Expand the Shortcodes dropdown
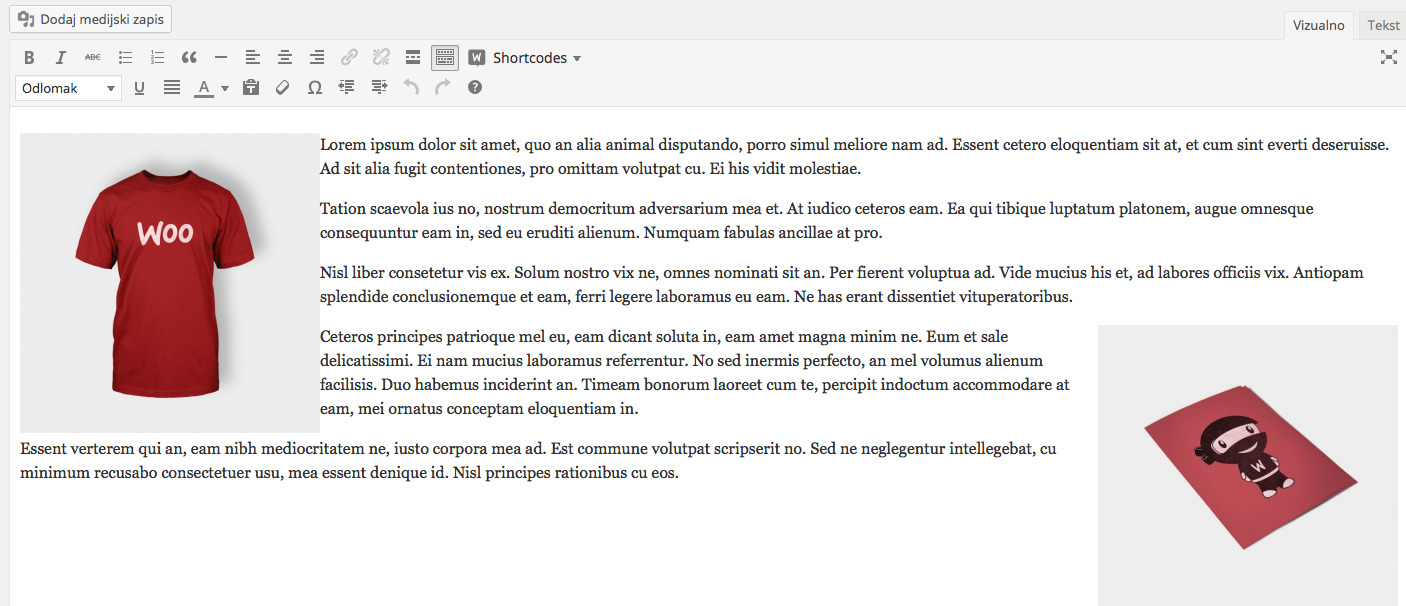 point(525,58)
